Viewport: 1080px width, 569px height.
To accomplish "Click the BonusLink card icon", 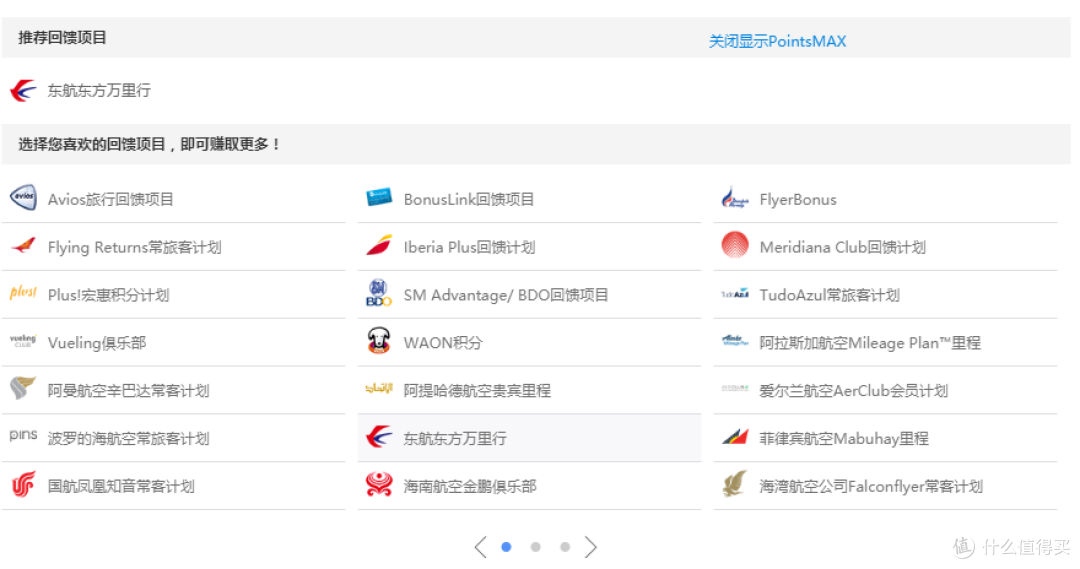I will coord(379,198).
